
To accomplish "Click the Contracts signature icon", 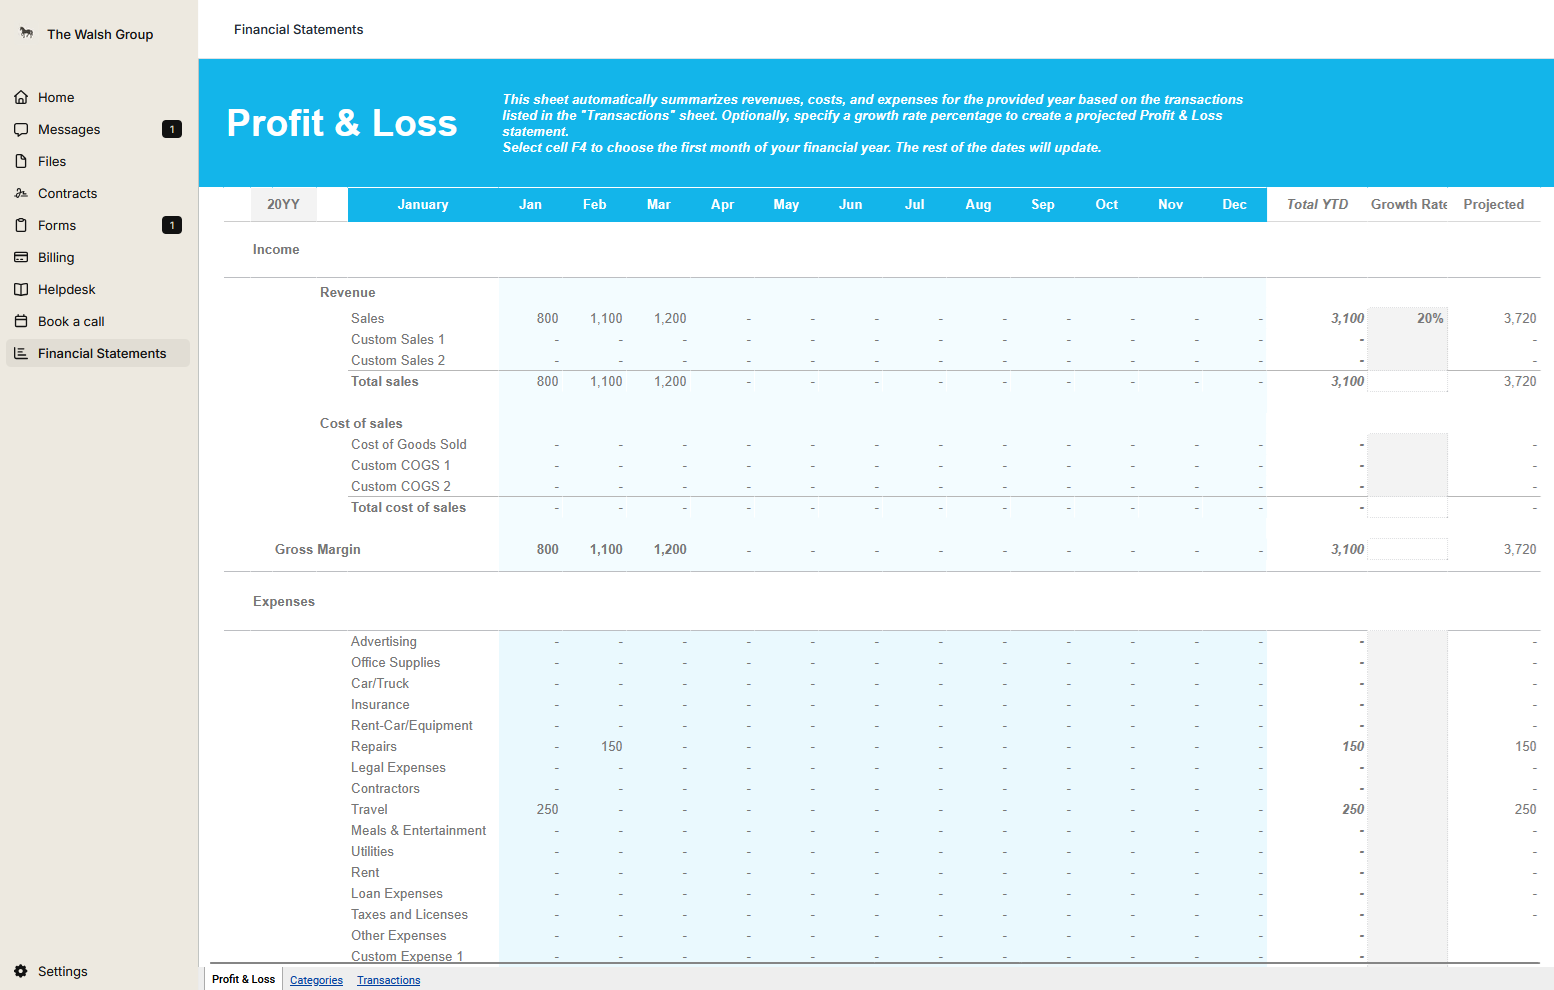I will [x=21, y=193].
